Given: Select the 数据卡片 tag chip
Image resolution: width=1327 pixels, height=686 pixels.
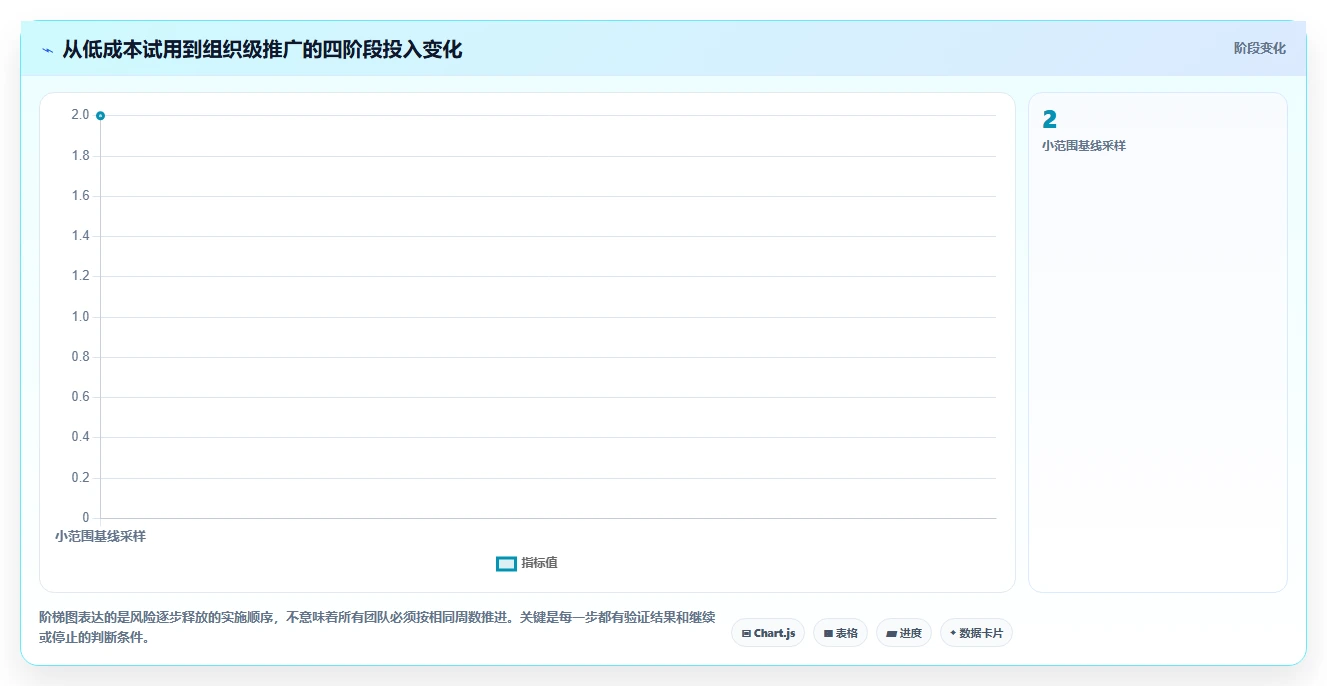Looking at the screenshot, I should pos(976,633).
